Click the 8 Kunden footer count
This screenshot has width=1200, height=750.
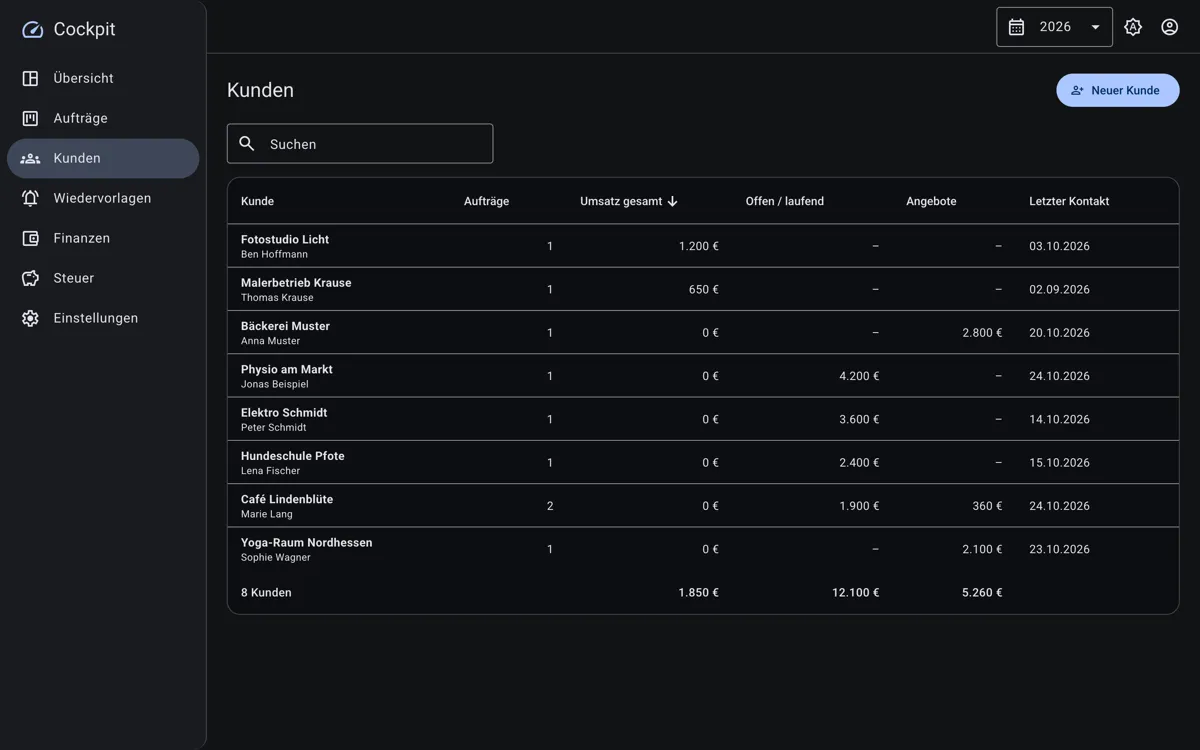[266, 592]
